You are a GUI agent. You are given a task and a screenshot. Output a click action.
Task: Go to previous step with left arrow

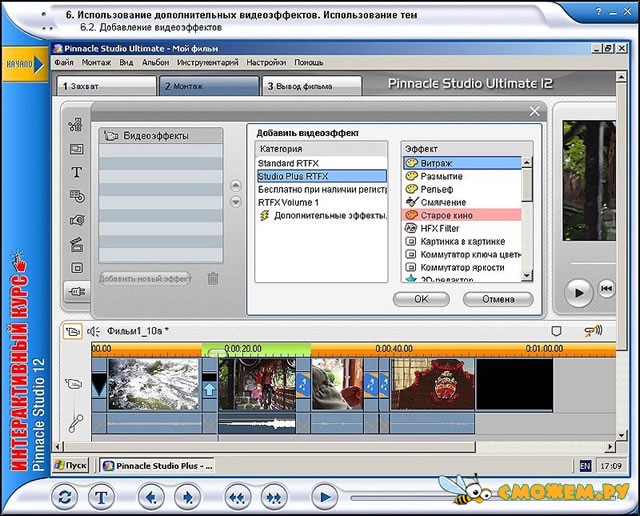[x=151, y=497]
